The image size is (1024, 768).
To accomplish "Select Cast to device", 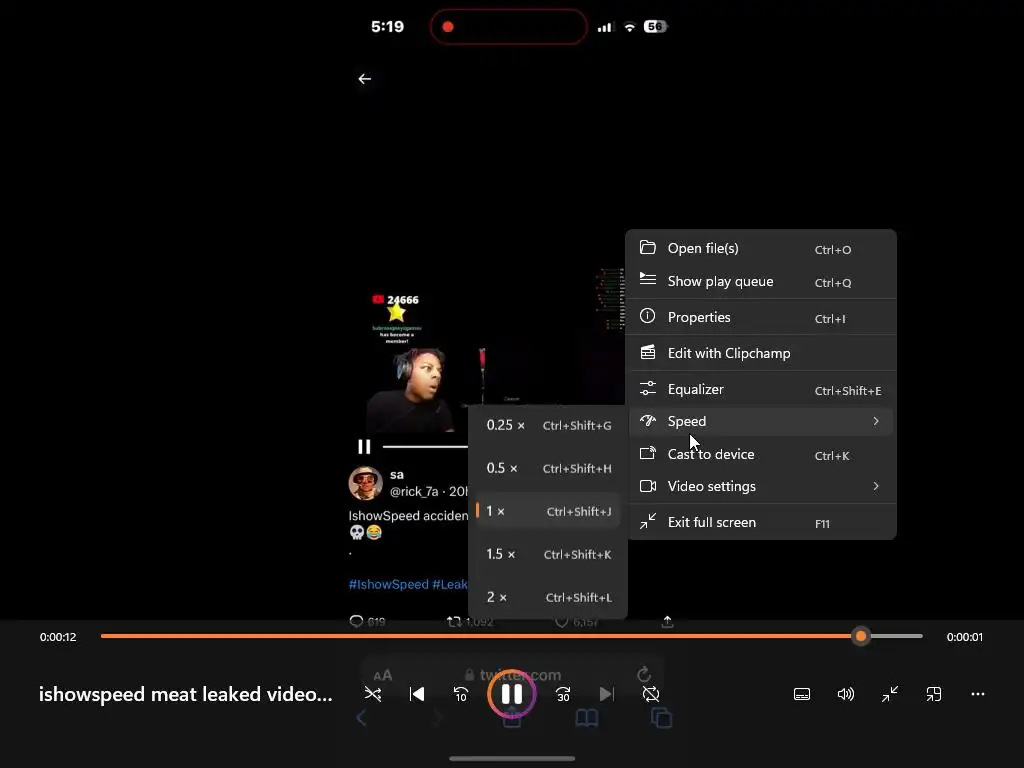I will [x=761, y=454].
